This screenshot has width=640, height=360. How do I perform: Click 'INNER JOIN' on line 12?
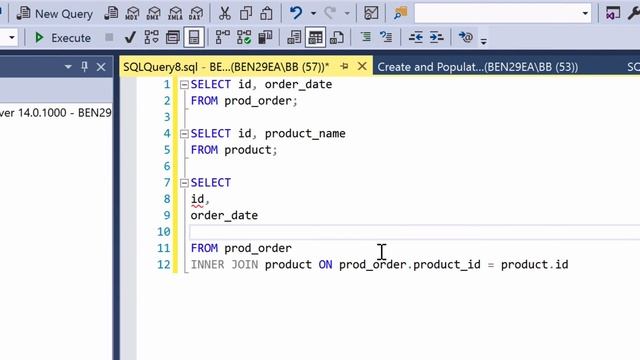point(224,264)
